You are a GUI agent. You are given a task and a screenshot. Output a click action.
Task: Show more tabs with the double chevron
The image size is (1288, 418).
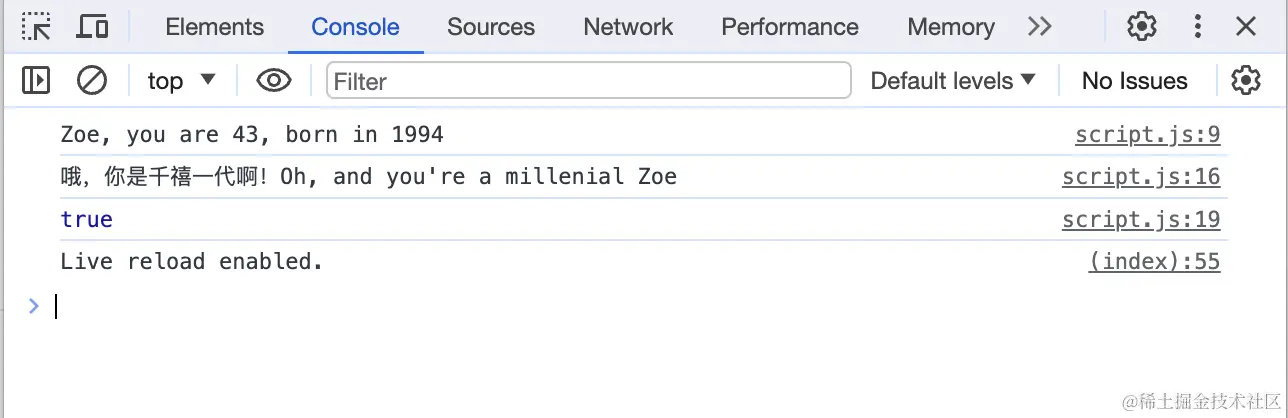(x=1040, y=27)
